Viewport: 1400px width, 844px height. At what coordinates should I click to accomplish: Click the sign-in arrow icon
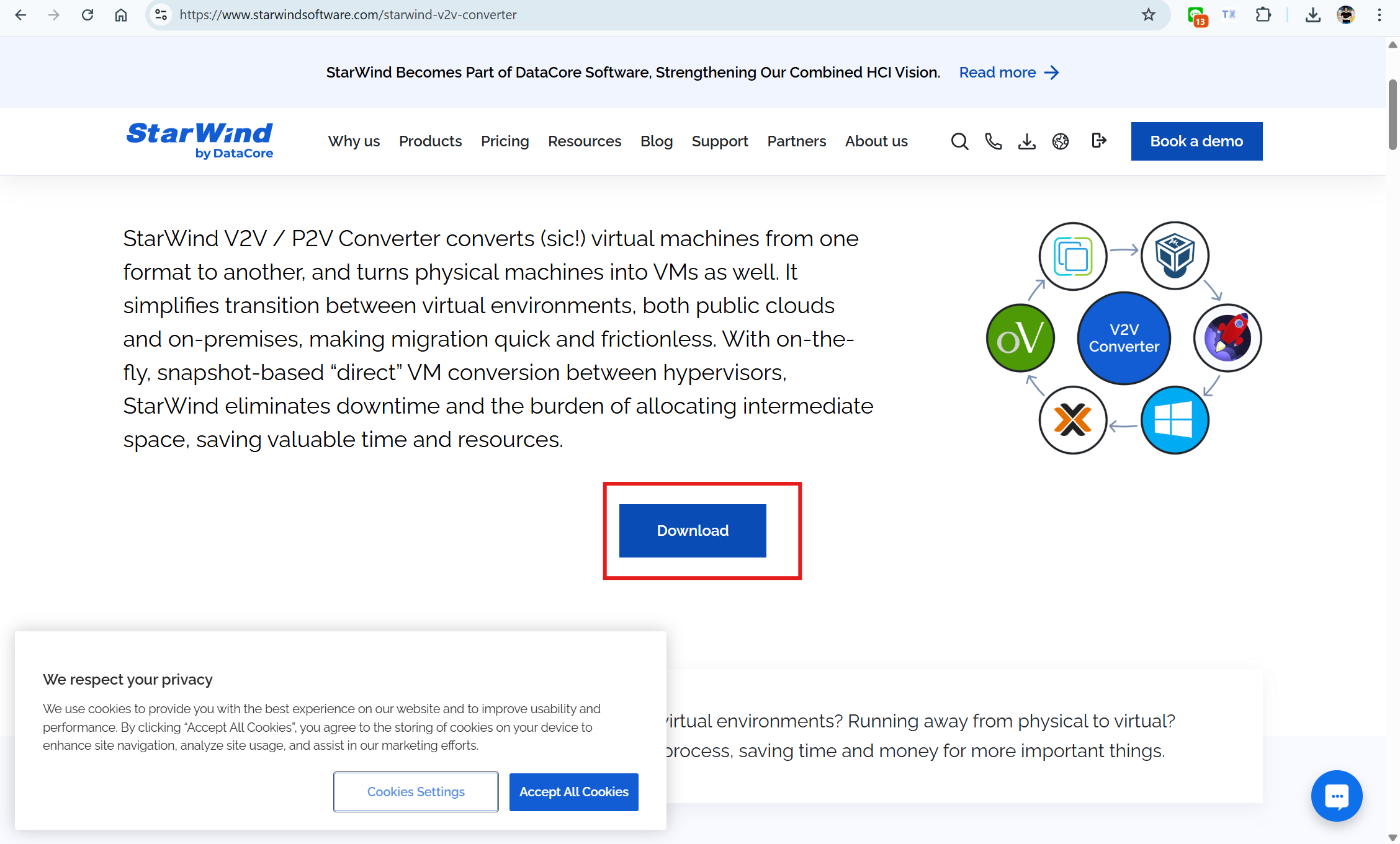pyautogui.click(x=1099, y=140)
